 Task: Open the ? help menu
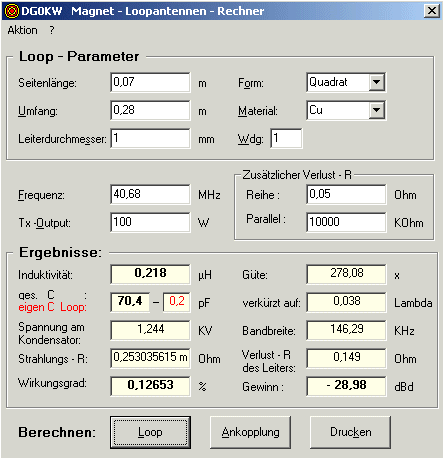pos(52,30)
